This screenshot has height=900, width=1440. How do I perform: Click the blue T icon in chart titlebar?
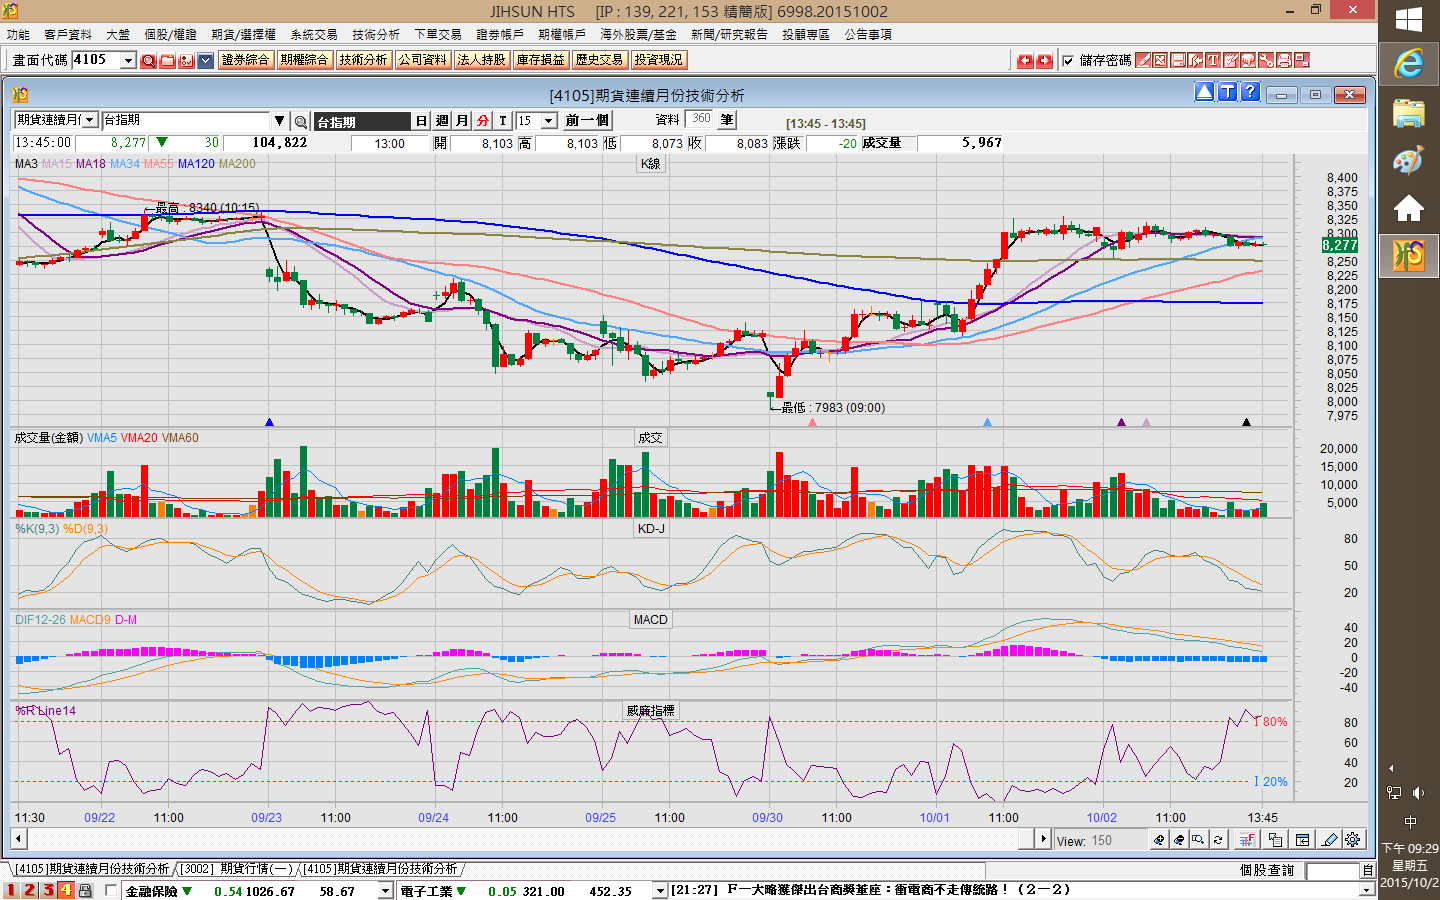pos(1227,92)
